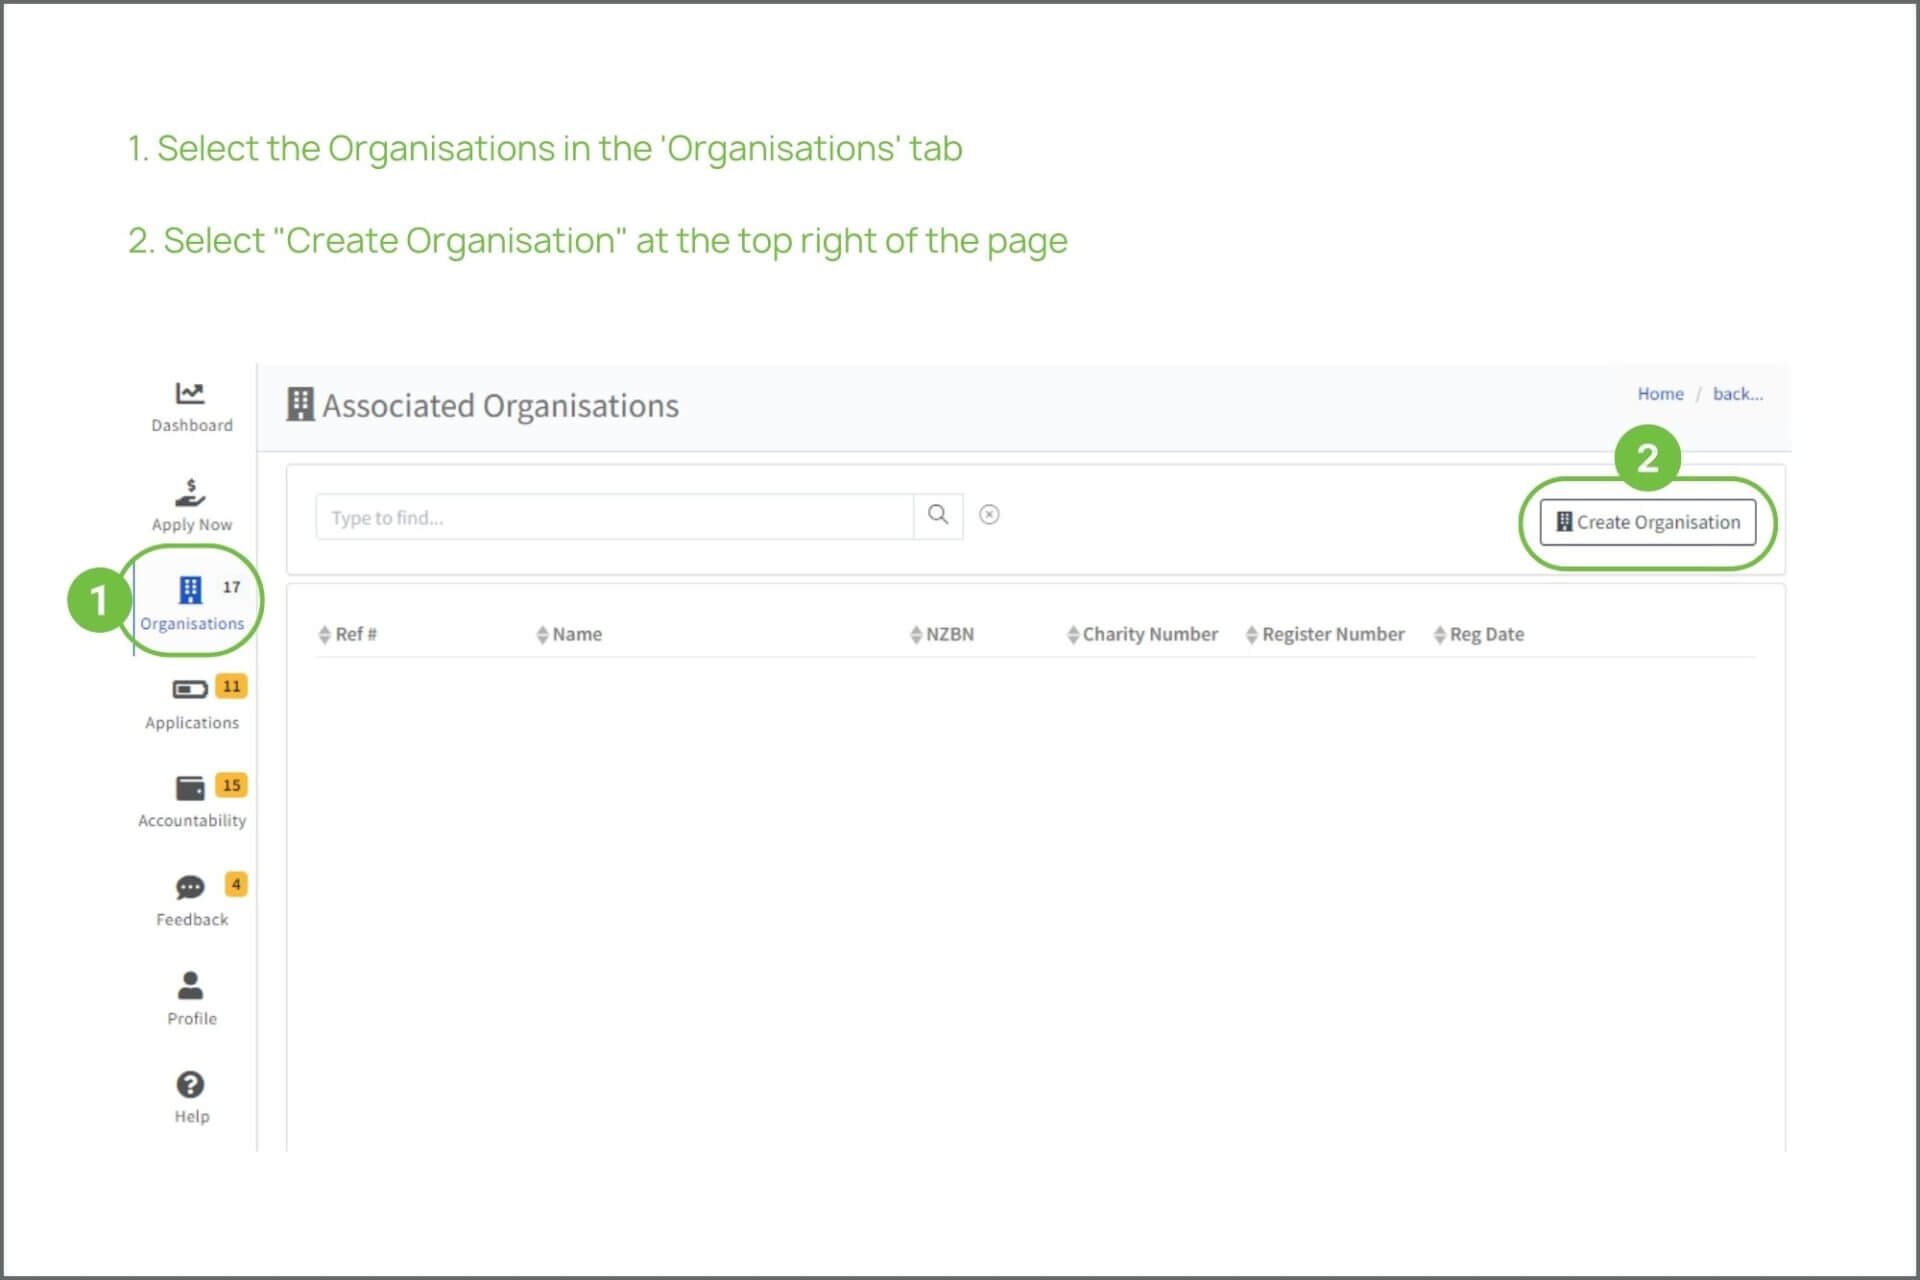This screenshot has height=1280, width=1920.
Task: Click the Create Organisation button
Action: pyautogui.click(x=1648, y=522)
